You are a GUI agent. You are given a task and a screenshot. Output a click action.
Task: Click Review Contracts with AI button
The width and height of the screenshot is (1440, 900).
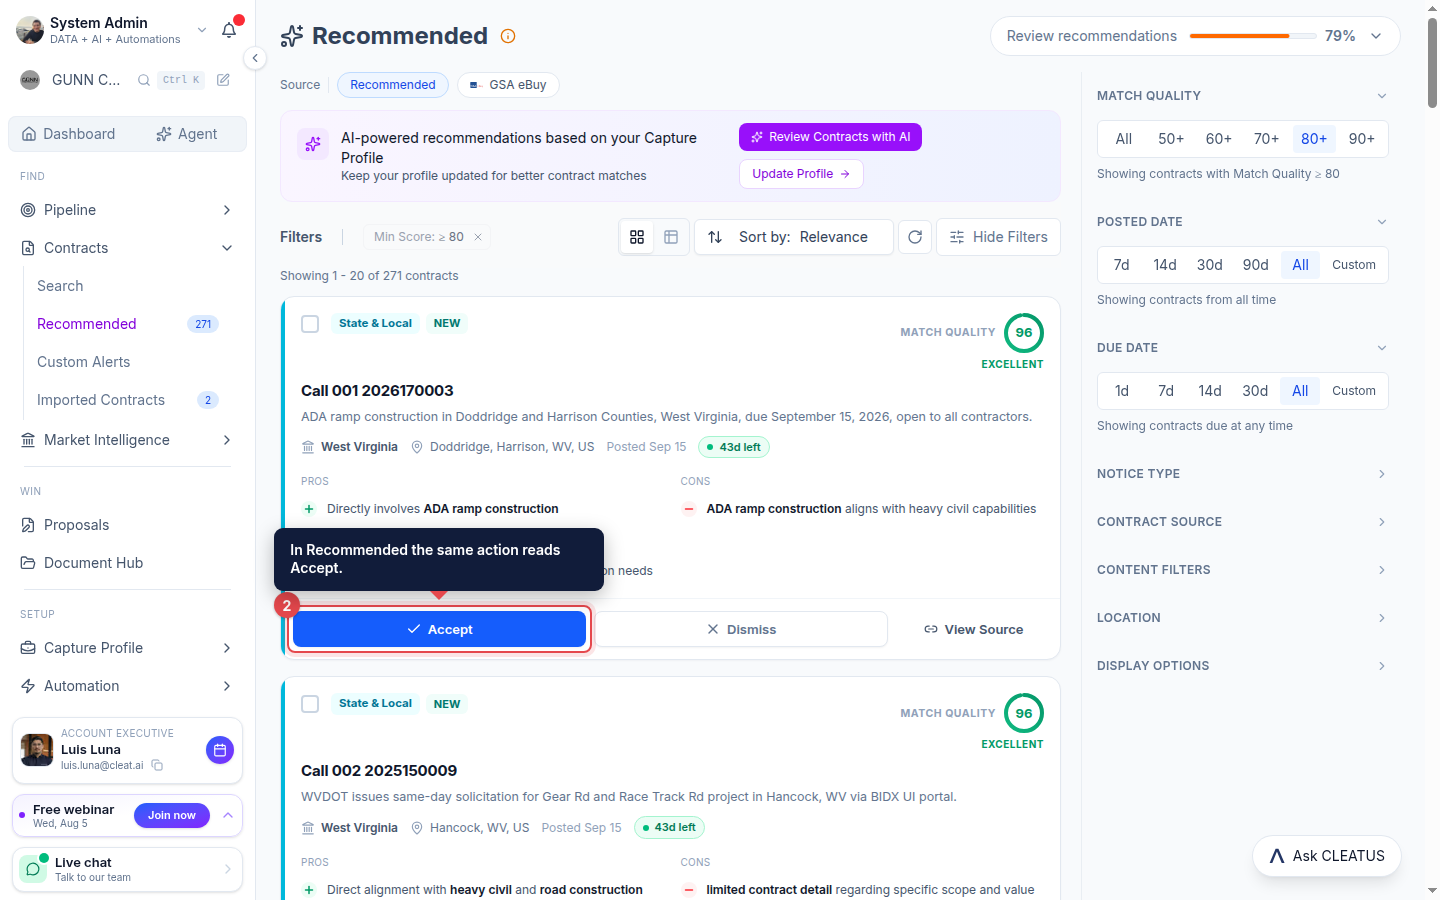[x=830, y=137]
